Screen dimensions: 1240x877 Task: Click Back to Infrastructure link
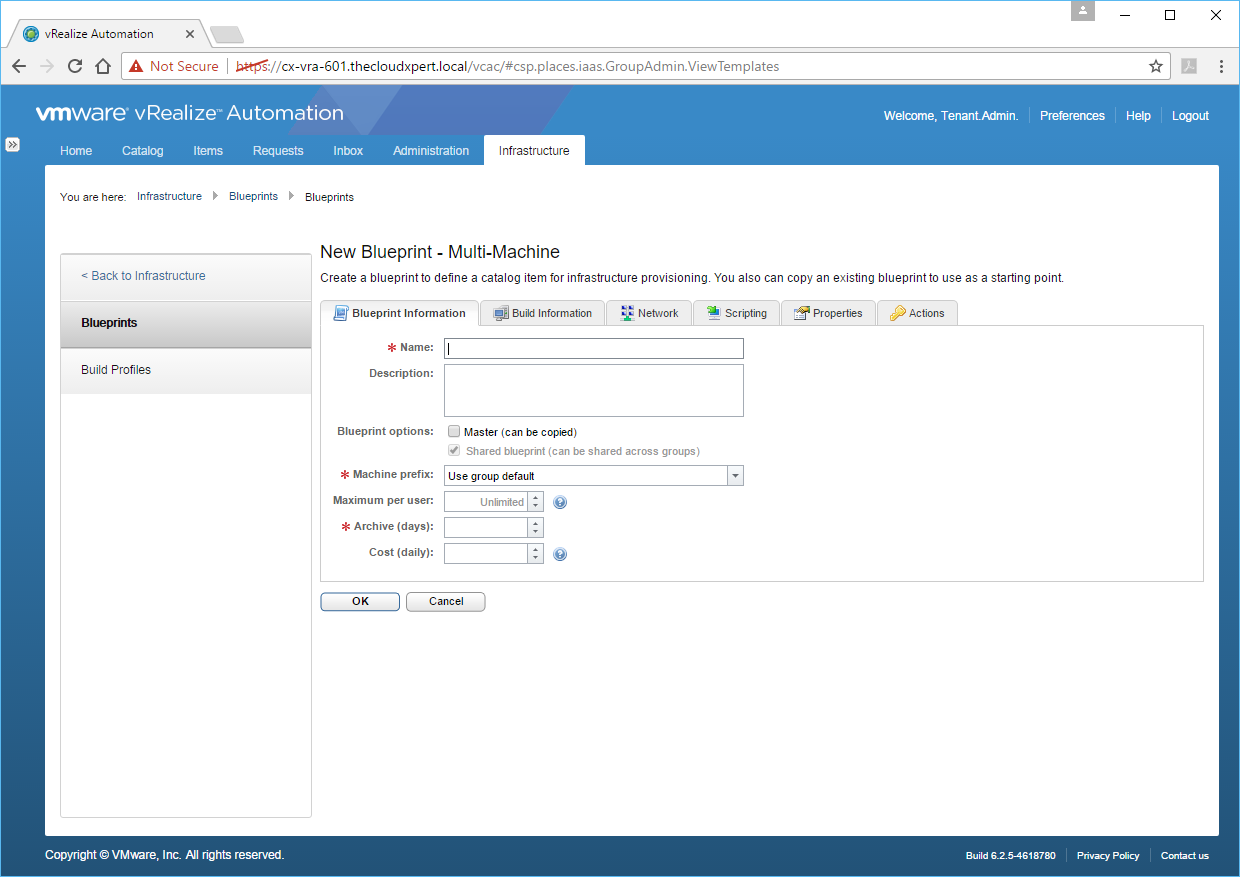[144, 276]
